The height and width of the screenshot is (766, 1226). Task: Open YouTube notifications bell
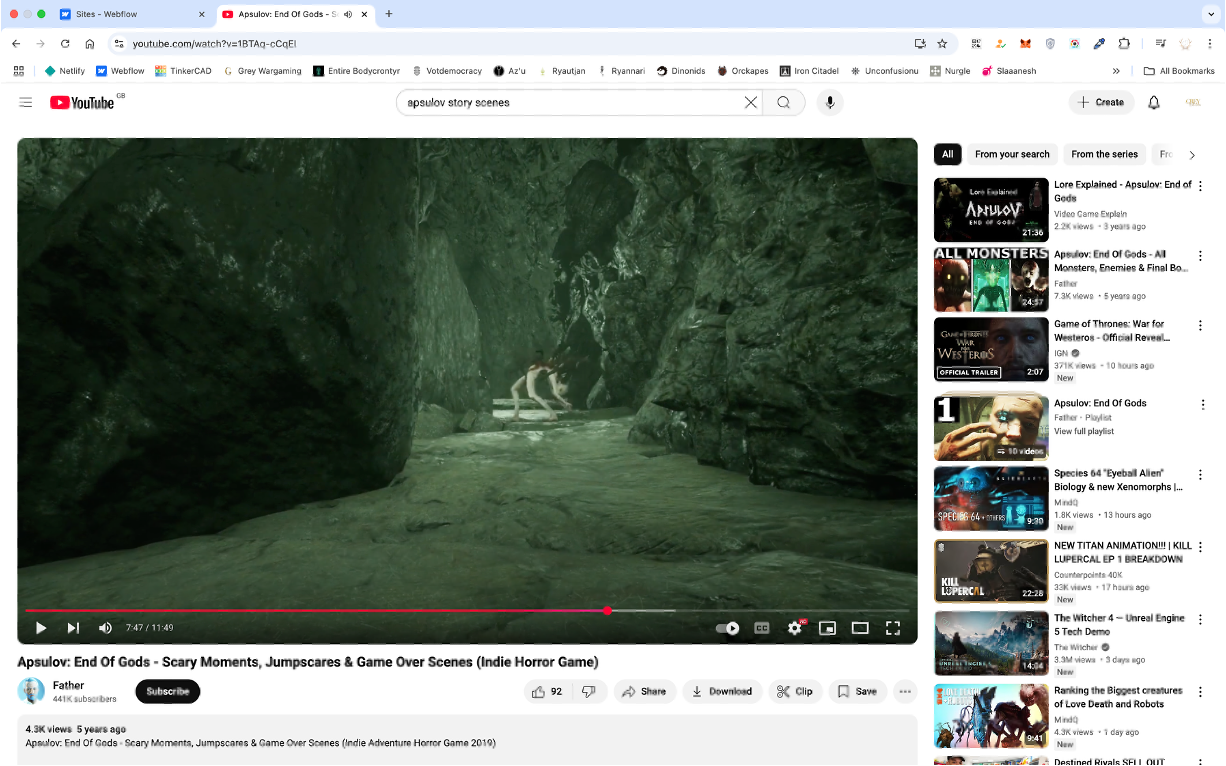[x=1154, y=102]
